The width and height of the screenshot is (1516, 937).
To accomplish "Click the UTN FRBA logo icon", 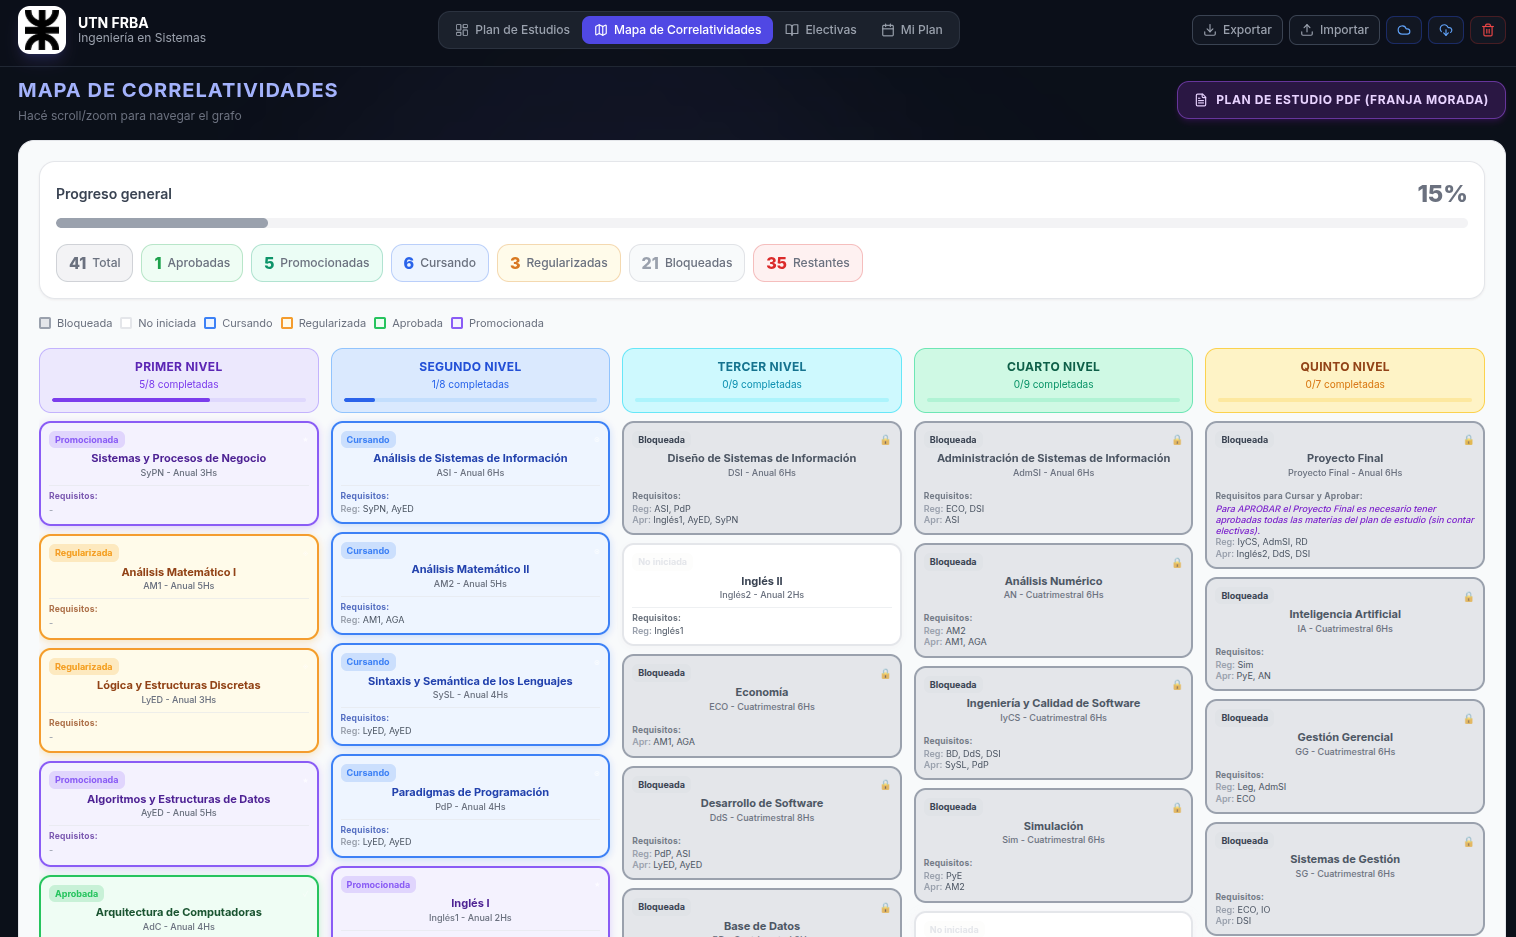I will pyautogui.click(x=42, y=30).
